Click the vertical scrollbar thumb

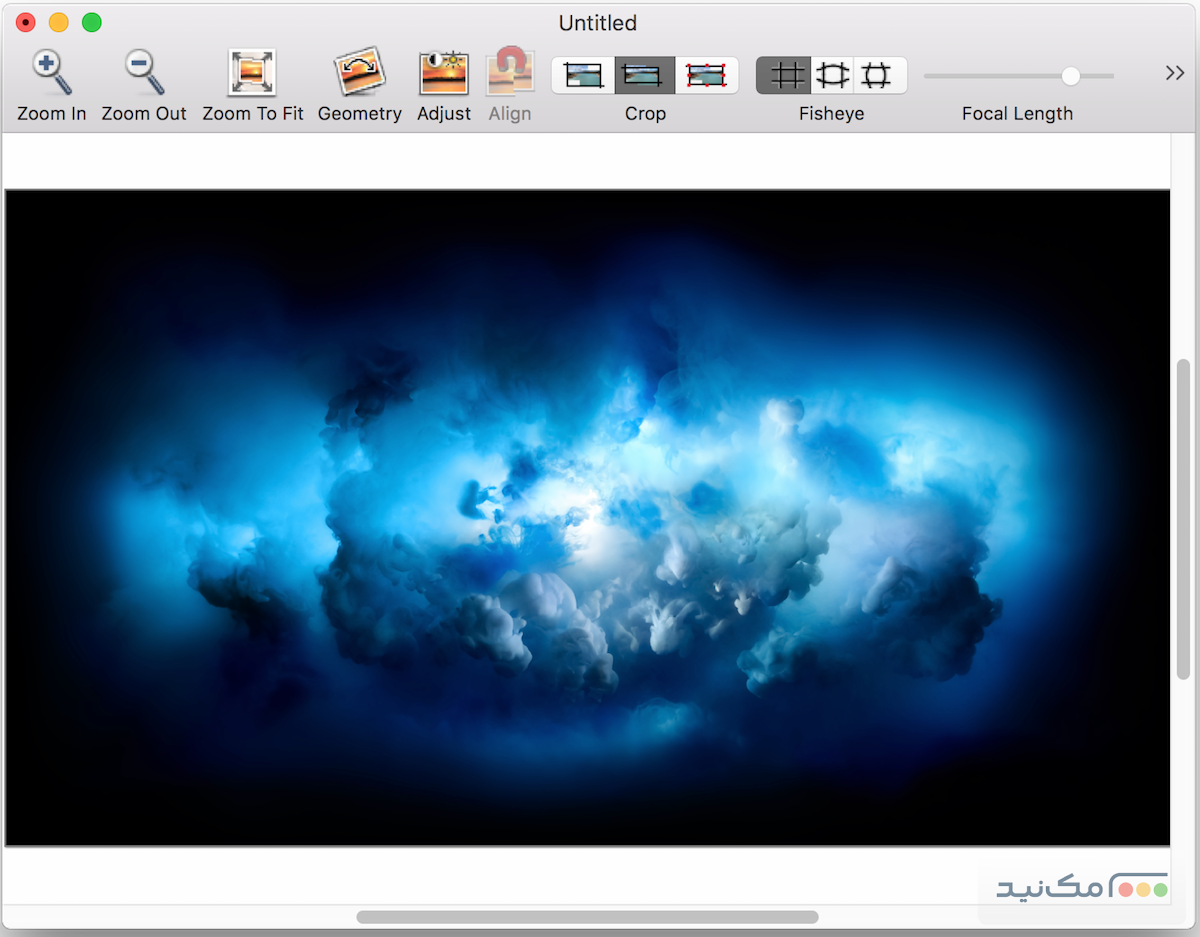click(1183, 519)
